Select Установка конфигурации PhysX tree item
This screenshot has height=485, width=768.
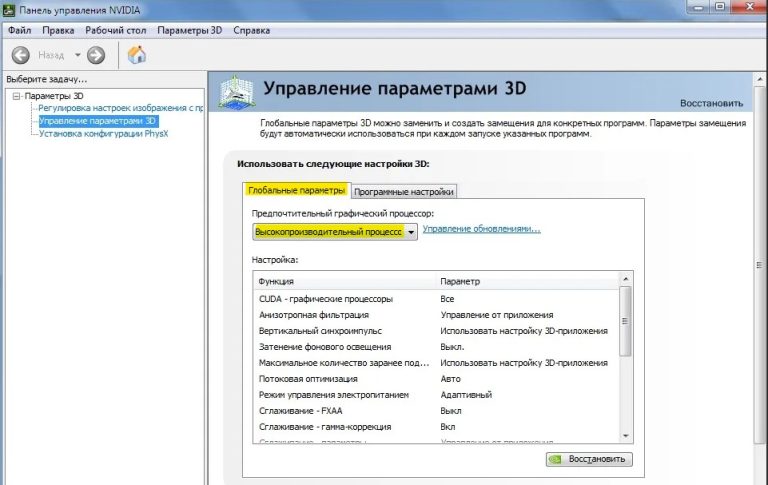(x=103, y=133)
